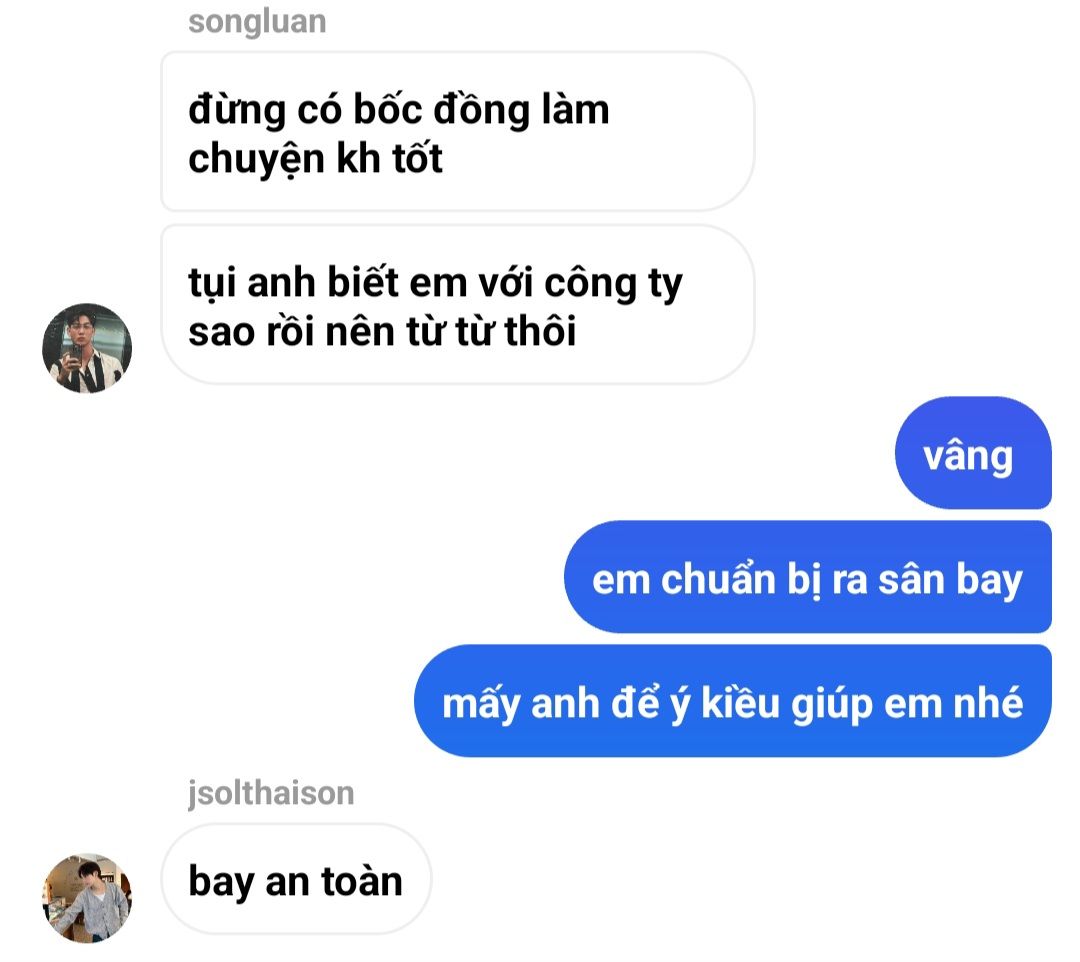Open jsolthaison's profile picture avatar

[87, 898]
